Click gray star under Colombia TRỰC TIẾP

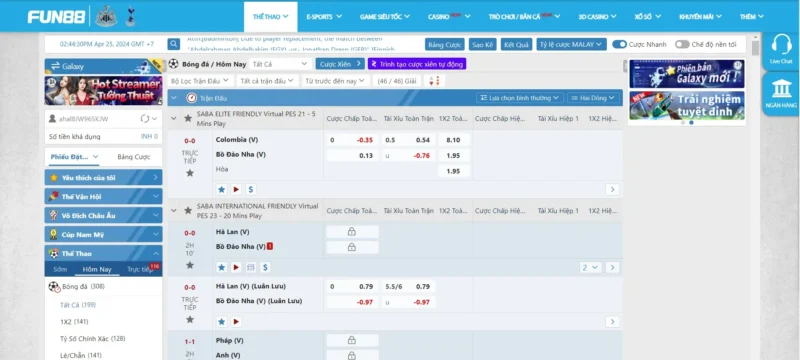190,173
